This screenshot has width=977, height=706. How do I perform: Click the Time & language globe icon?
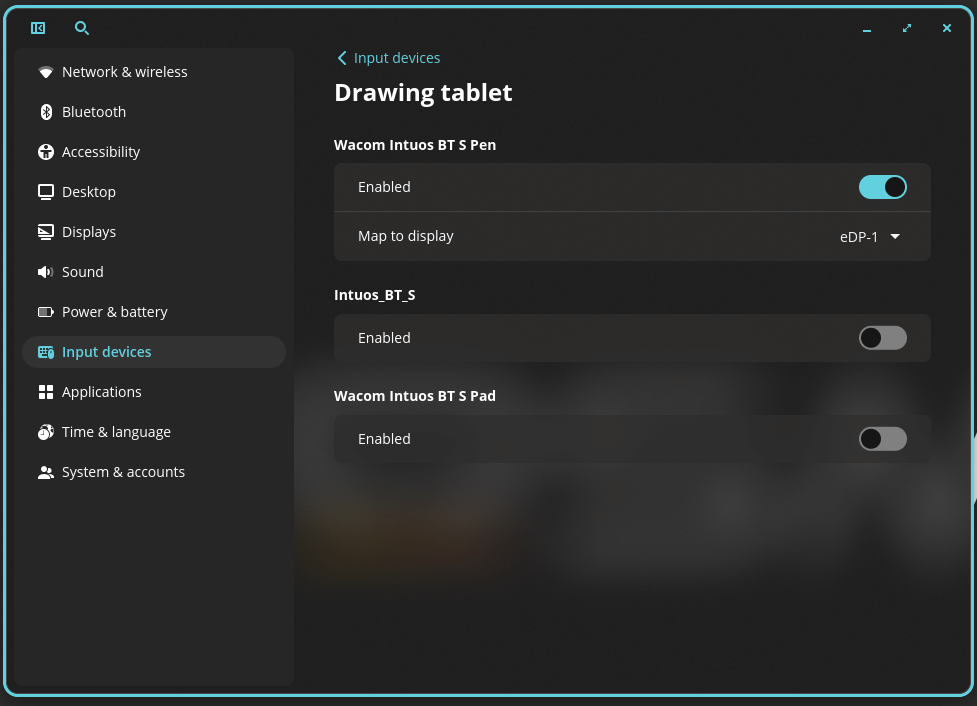coord(45,432)
